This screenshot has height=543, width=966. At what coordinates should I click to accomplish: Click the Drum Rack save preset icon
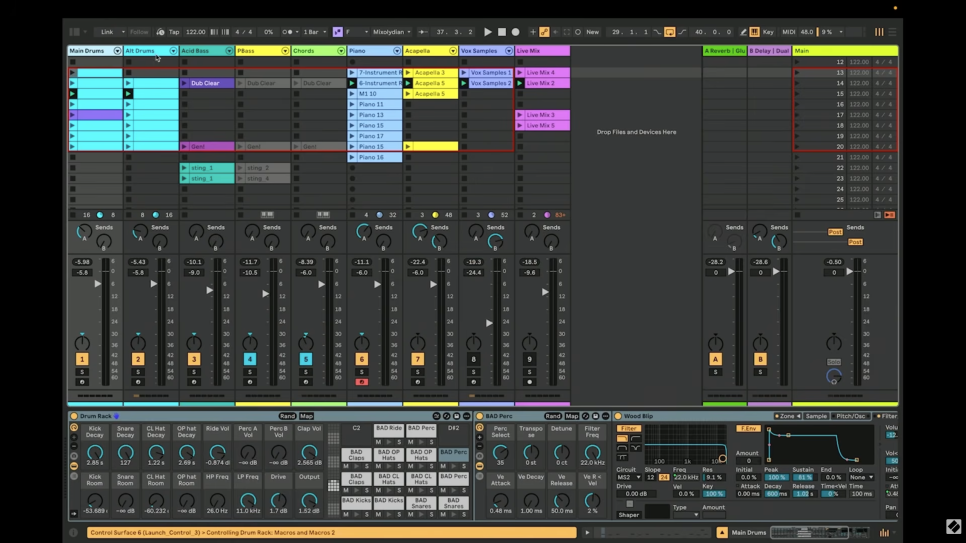click(457, 416)
